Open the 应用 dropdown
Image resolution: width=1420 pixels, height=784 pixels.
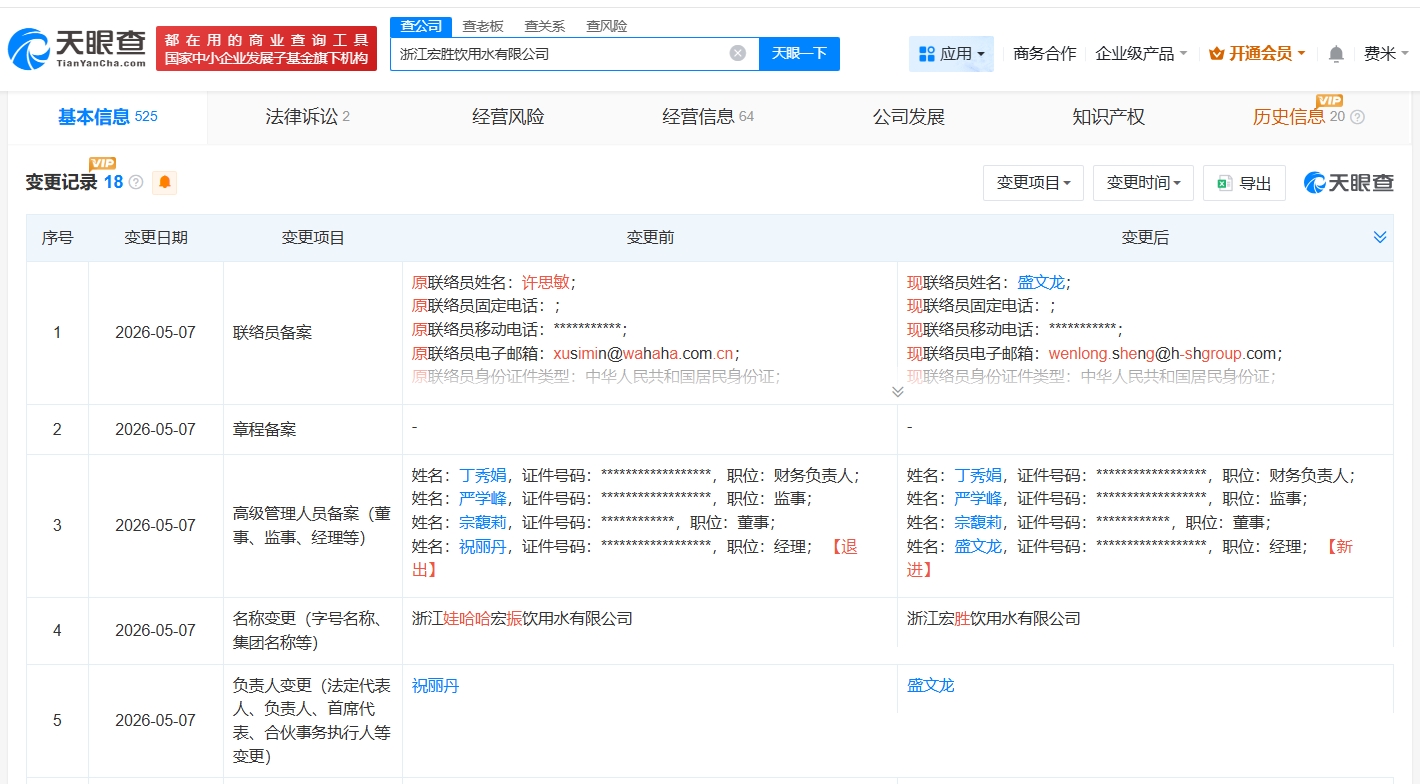951,53
